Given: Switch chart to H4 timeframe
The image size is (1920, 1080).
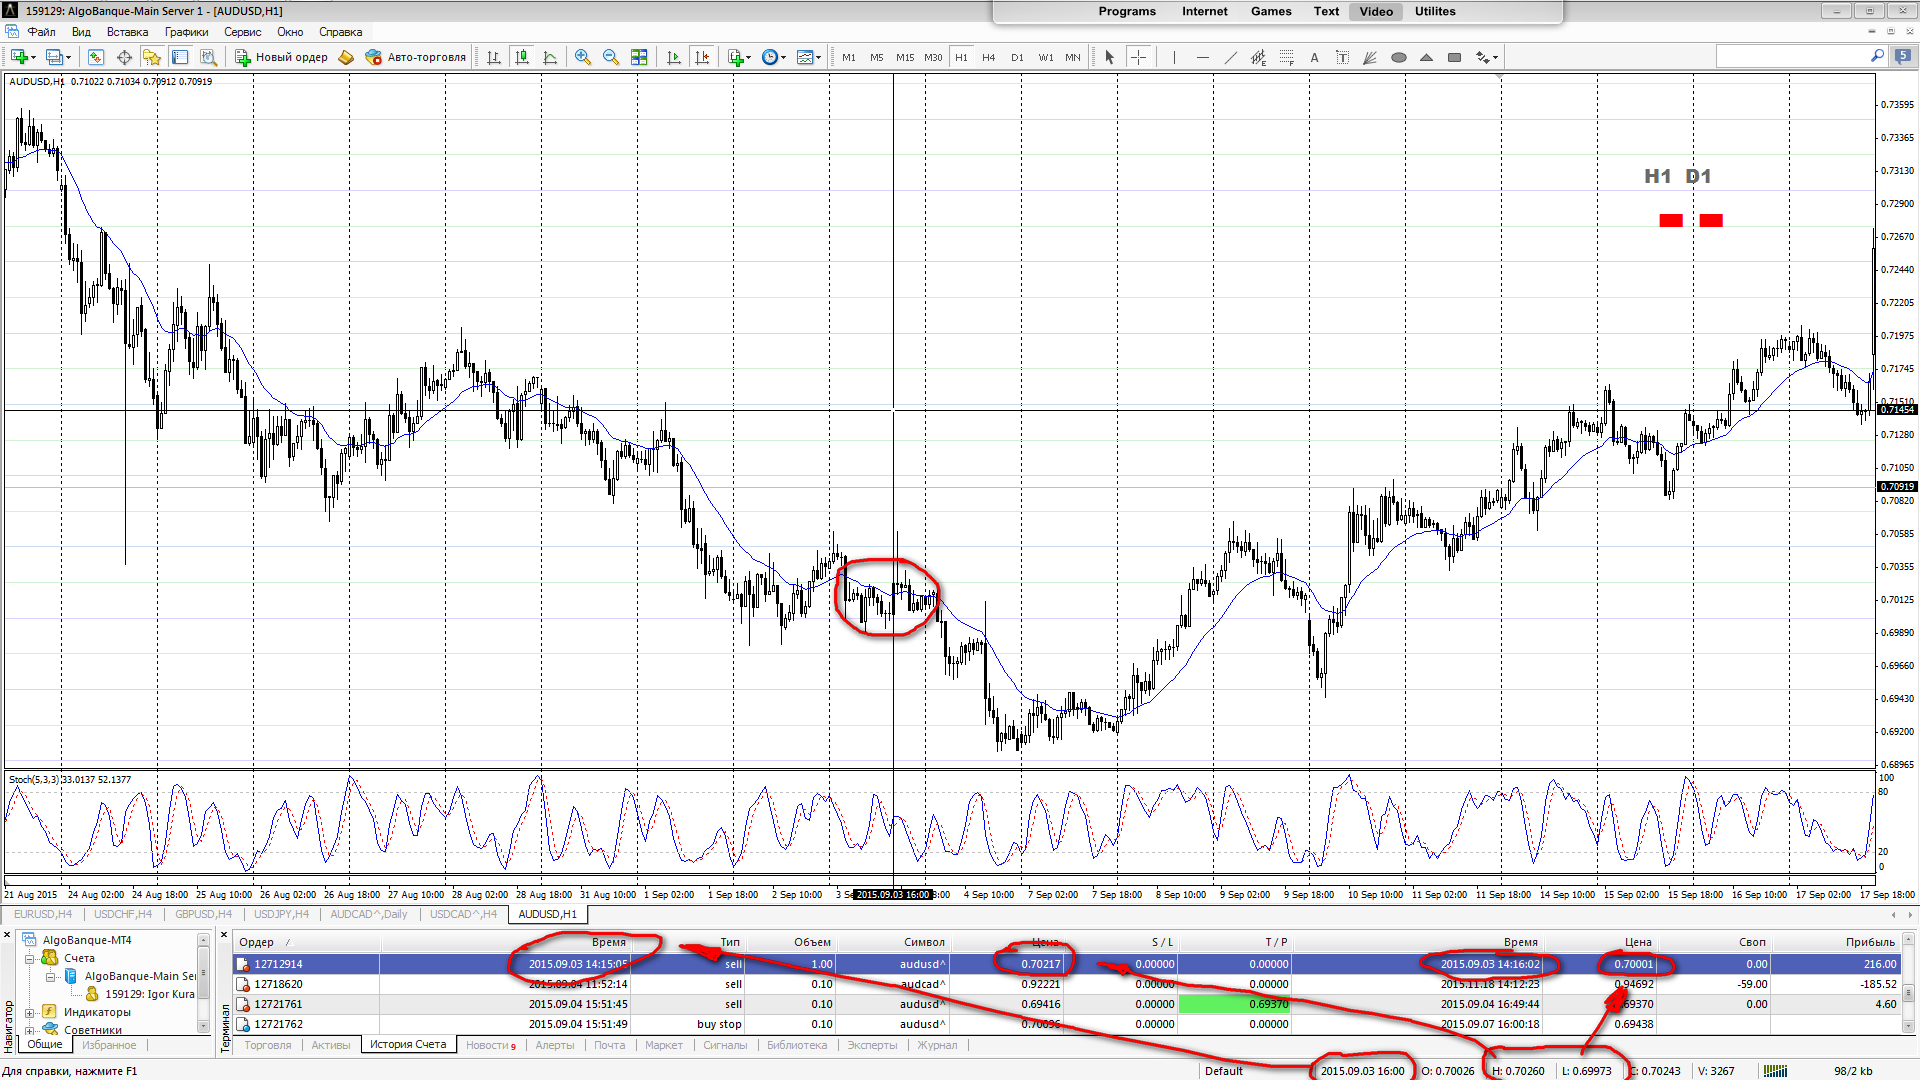Looking at the screenshot, I should click(x=989, y=57).
